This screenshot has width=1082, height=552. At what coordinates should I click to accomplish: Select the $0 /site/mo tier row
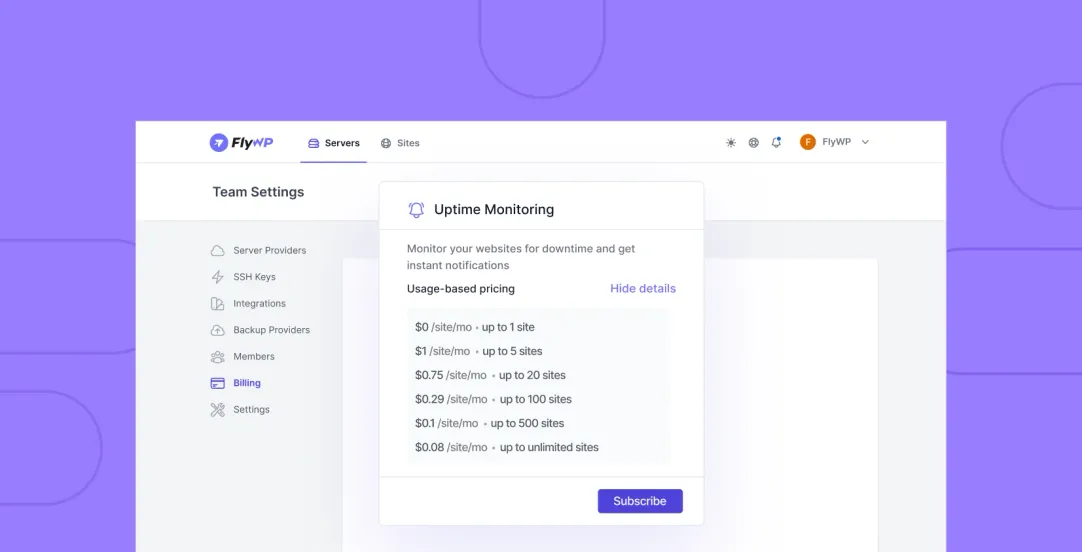(475, 327)
